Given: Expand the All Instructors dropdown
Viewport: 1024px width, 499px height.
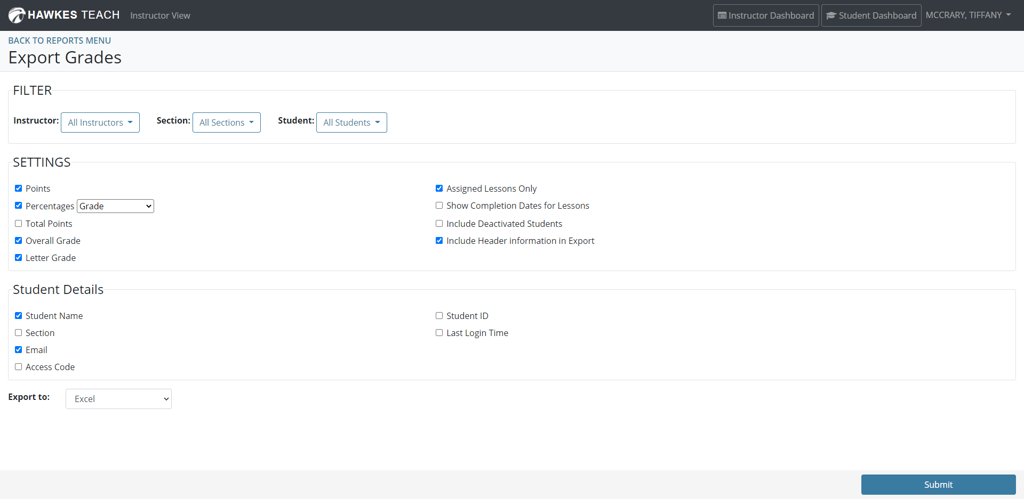Looking at the screenshot, I should pos(100,122).
